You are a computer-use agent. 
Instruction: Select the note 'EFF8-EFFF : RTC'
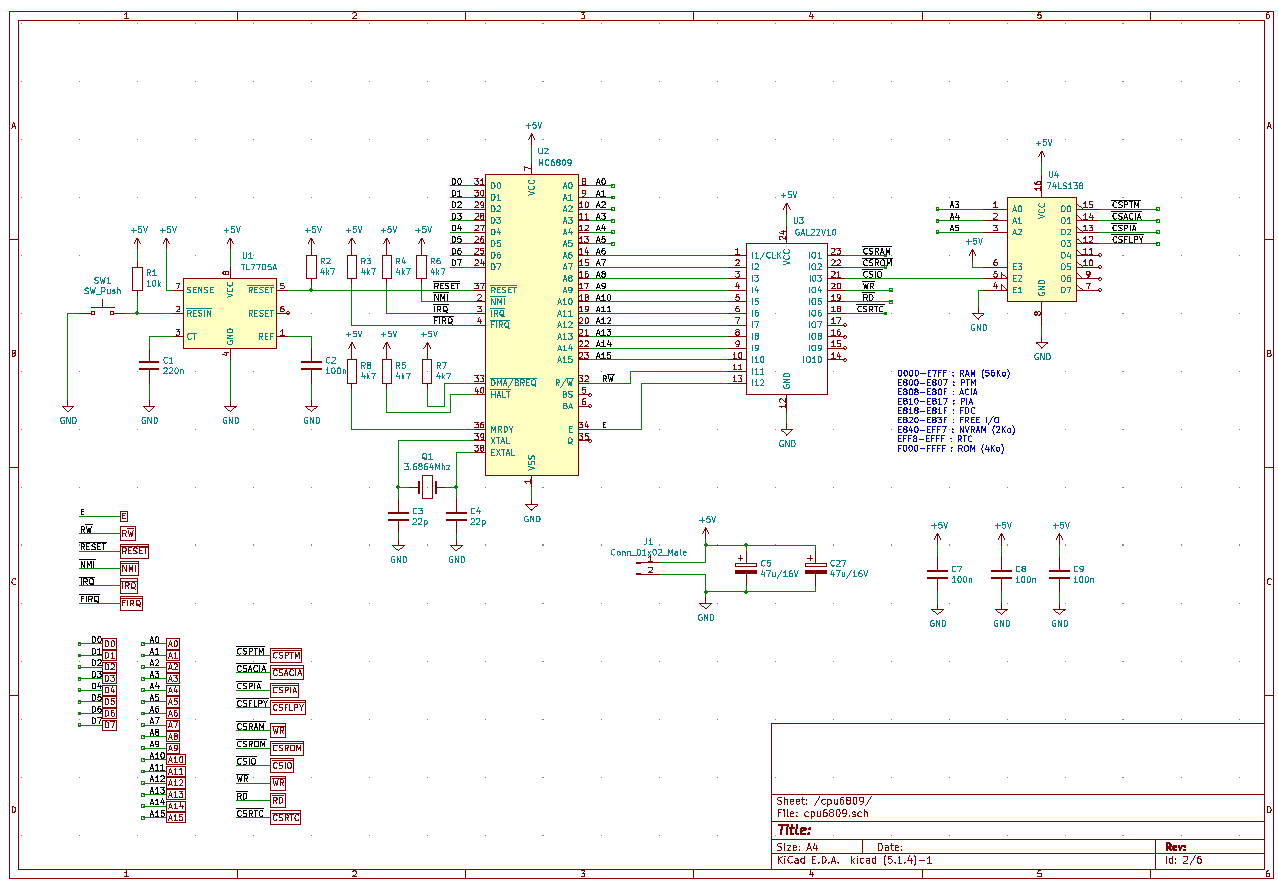[935, 439]
